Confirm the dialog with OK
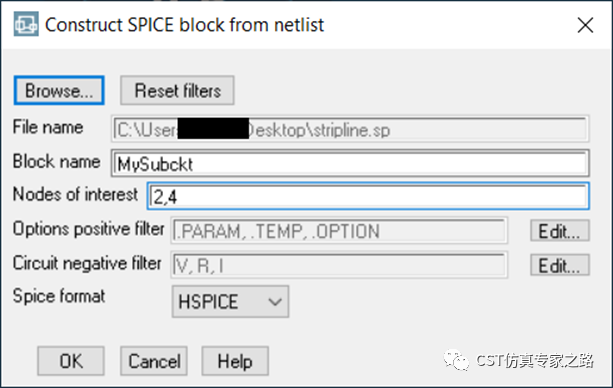This screenshot has height=388, width=613. tap(71, 361)
